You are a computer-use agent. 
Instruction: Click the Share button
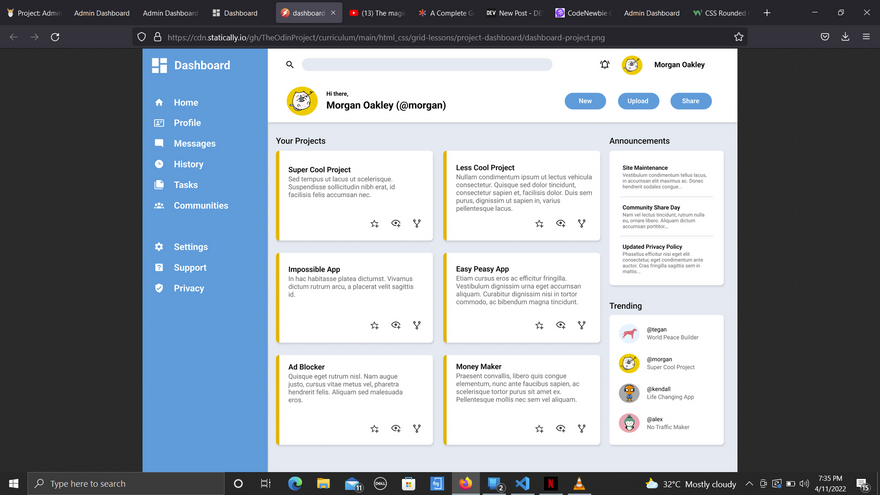pyautogui.click(x=691, y=101)
